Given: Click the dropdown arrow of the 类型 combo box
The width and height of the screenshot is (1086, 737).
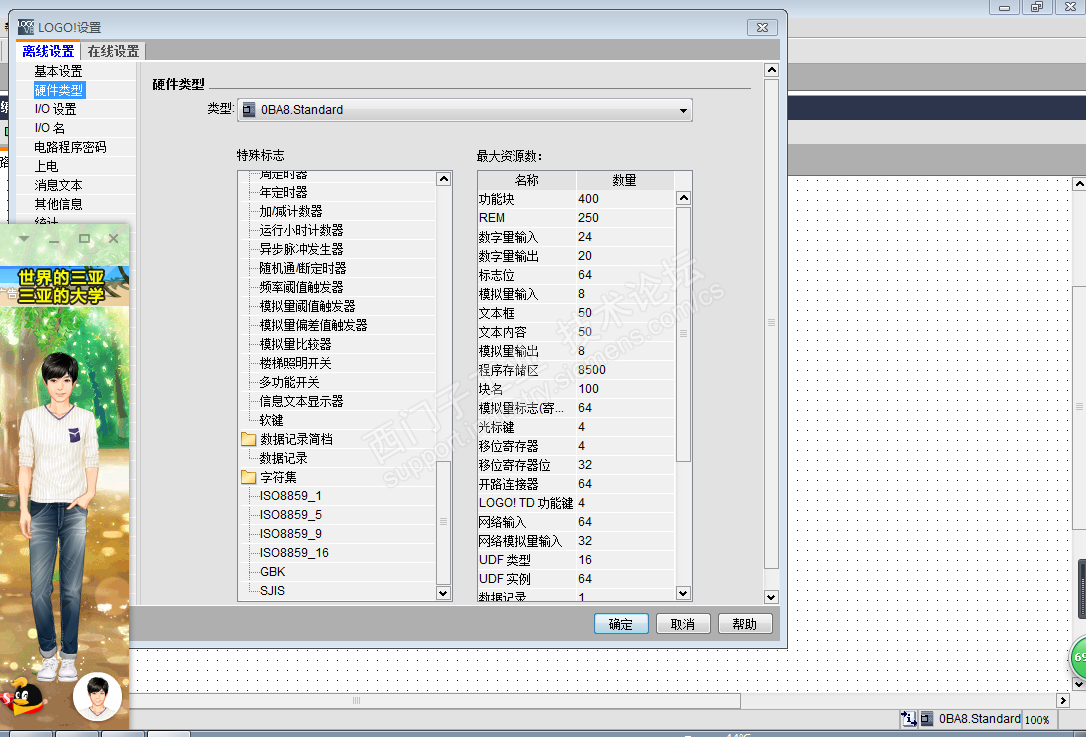Looking at the screenshot, I should tap(683, 111).
